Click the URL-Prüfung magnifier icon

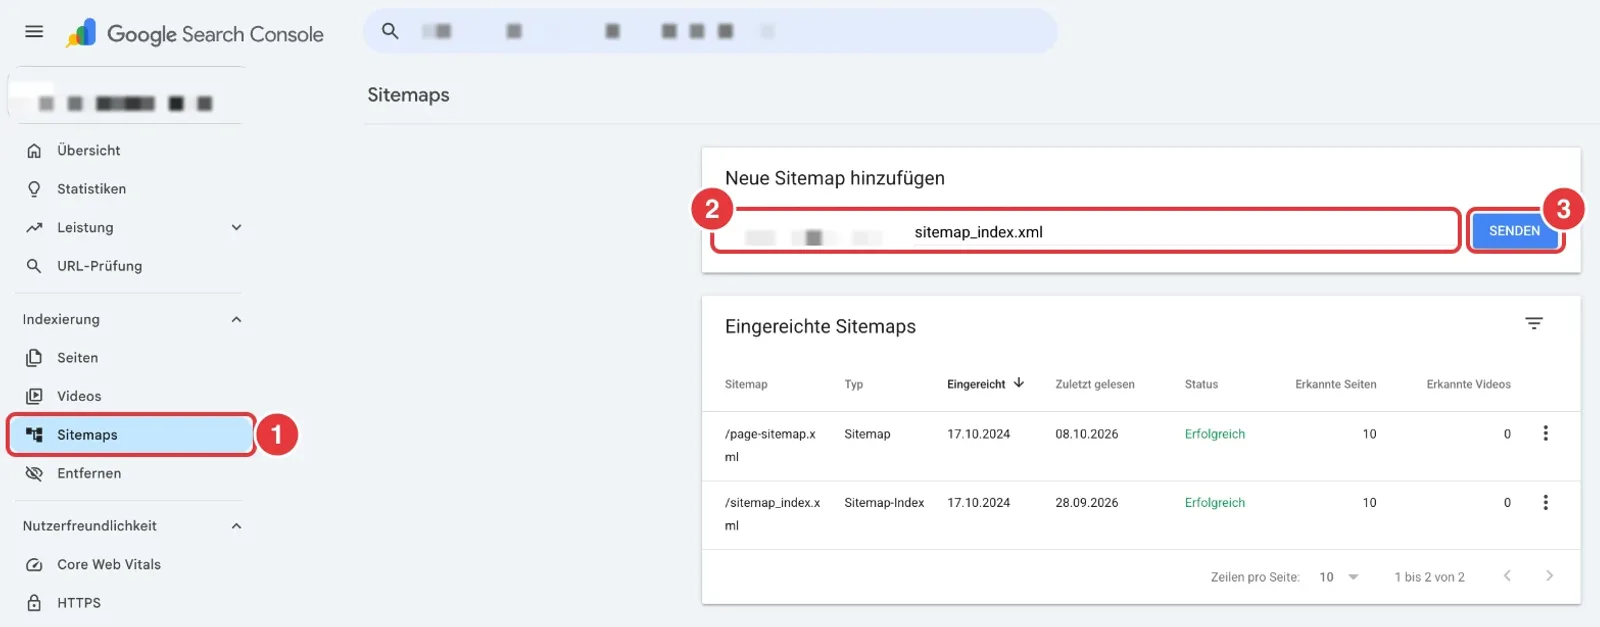(x=34, y=266)
